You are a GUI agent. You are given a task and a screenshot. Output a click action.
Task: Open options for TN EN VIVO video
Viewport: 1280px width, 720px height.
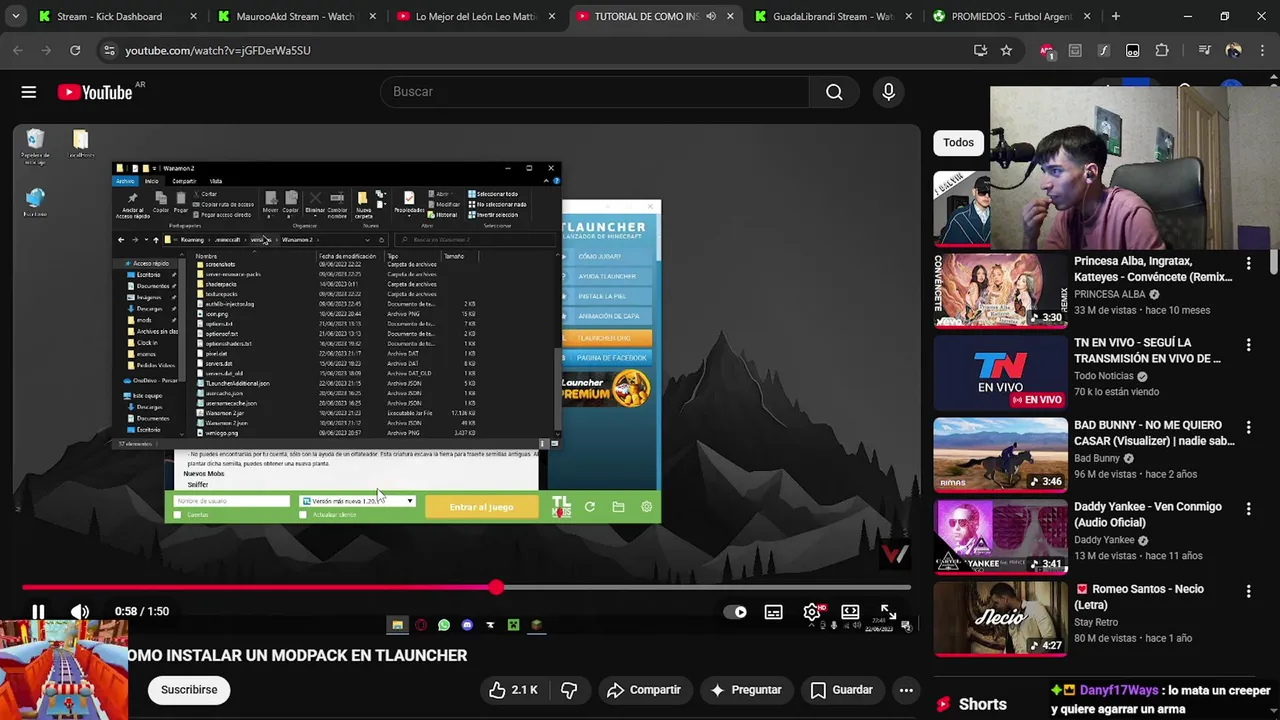1248,345
